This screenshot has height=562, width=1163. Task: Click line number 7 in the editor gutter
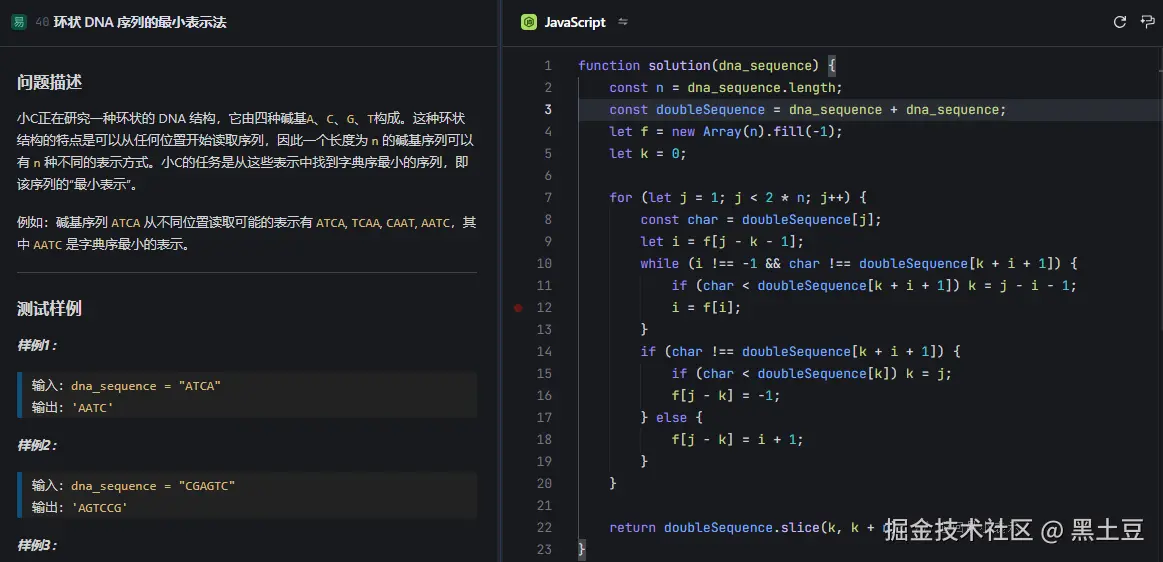coord(547,198)
